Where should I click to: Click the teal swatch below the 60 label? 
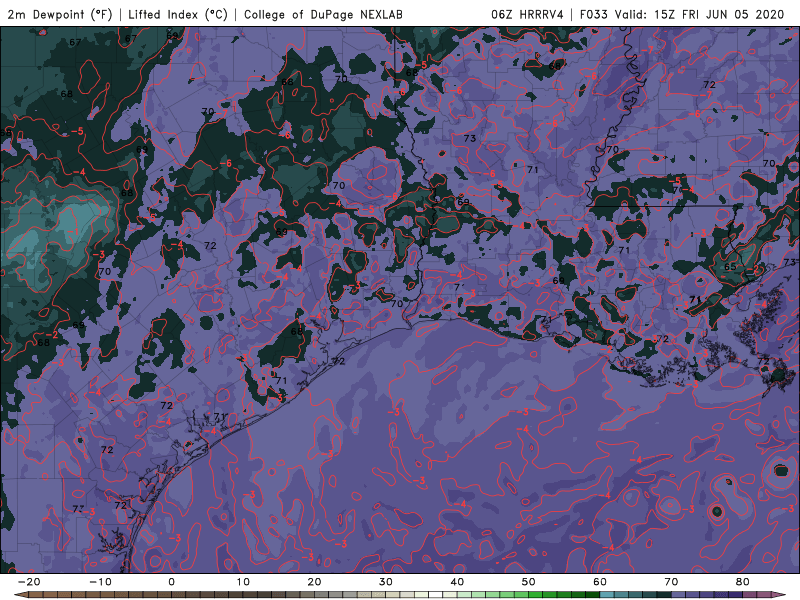point(607,594)
